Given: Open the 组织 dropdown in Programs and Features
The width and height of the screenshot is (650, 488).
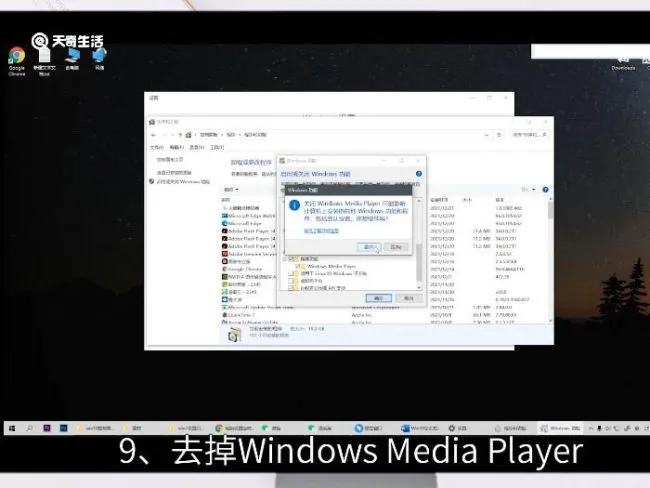Looking at the screenshot, I should click(231, 189).
